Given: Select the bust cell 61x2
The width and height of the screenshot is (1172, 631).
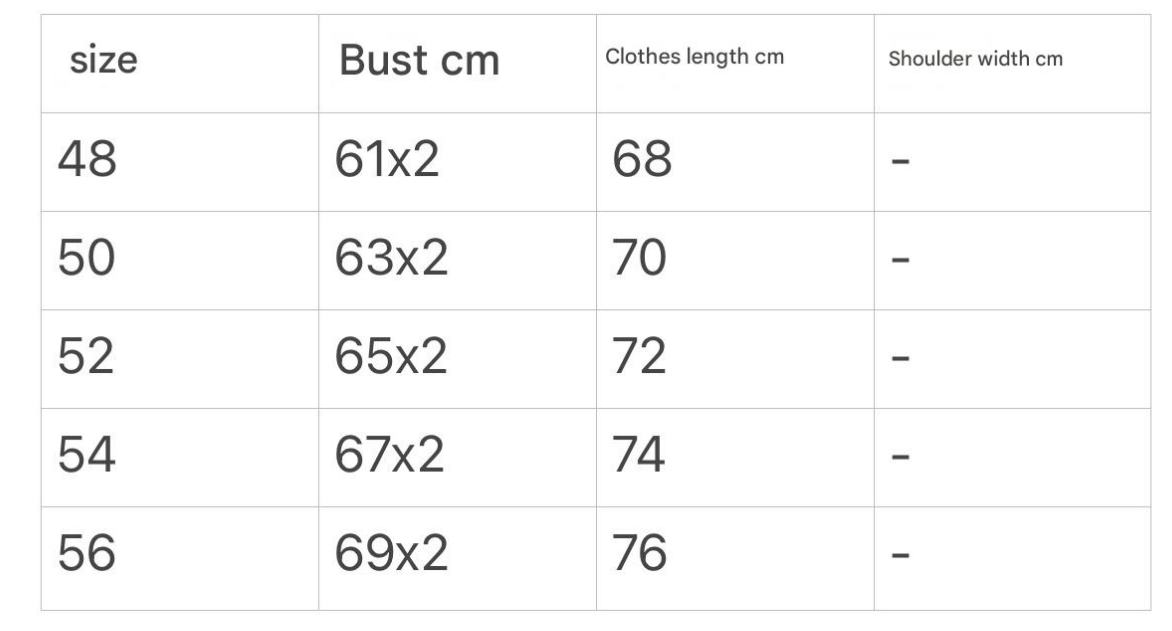Looking at the screenshot, I should point(389,160).
